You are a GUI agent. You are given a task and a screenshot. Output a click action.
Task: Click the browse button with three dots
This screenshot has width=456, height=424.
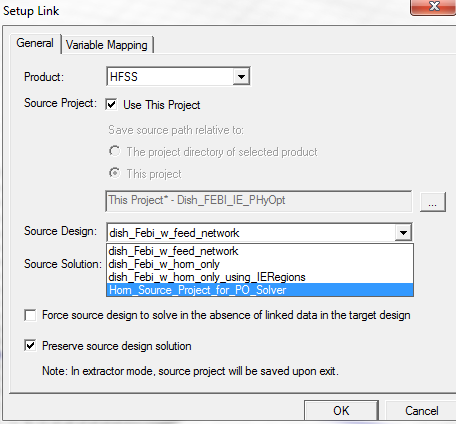(432, 202)
